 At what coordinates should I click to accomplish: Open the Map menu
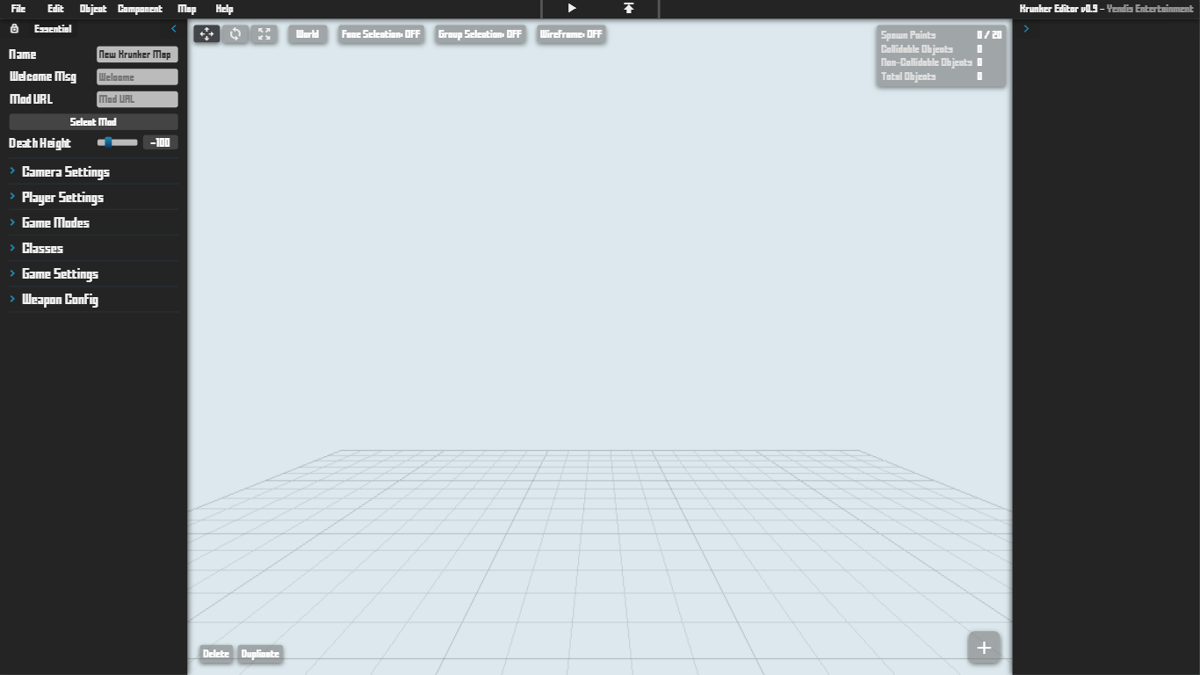click(x=185, y=8)
